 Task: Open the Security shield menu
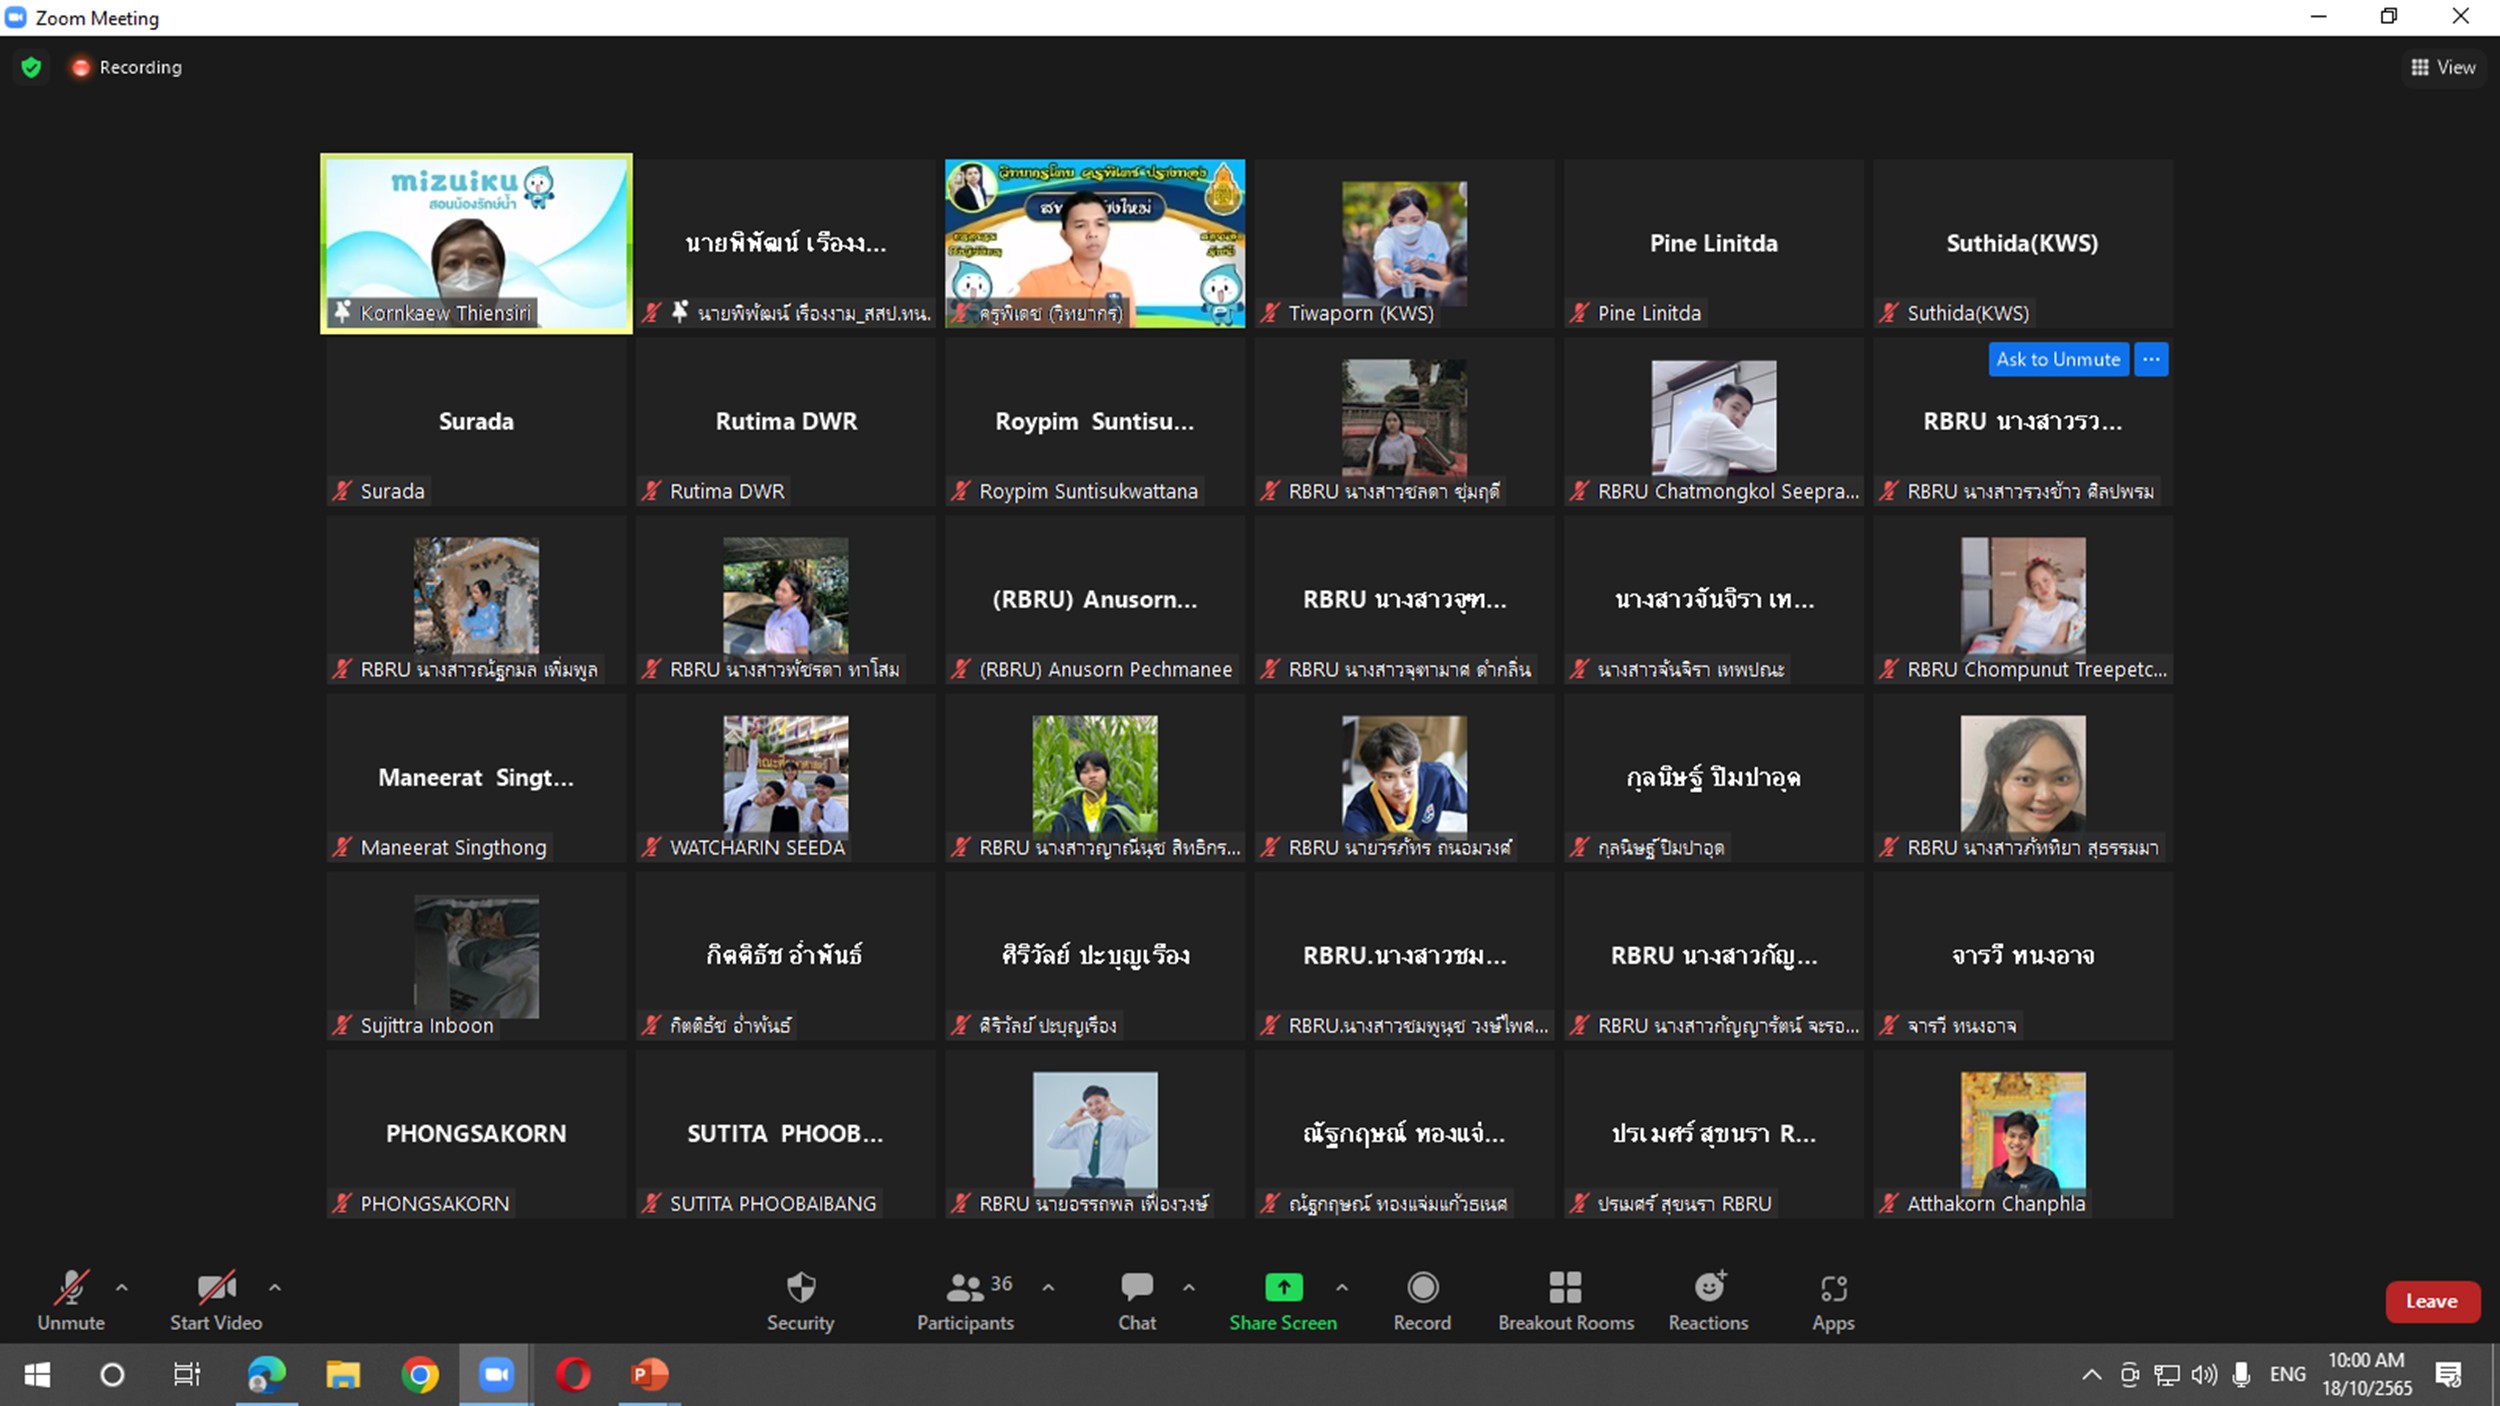(800, 1299)
